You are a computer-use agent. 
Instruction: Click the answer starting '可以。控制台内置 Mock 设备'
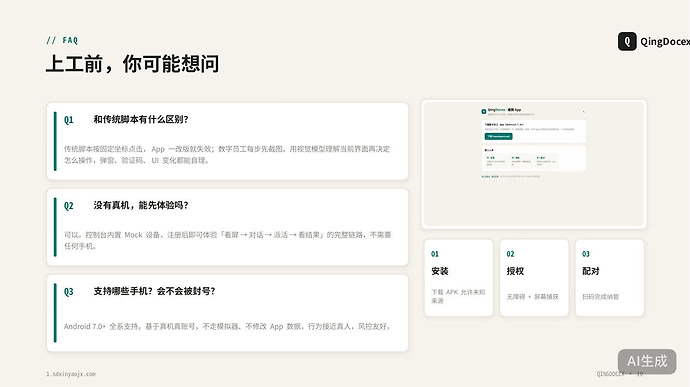(228, 240)
